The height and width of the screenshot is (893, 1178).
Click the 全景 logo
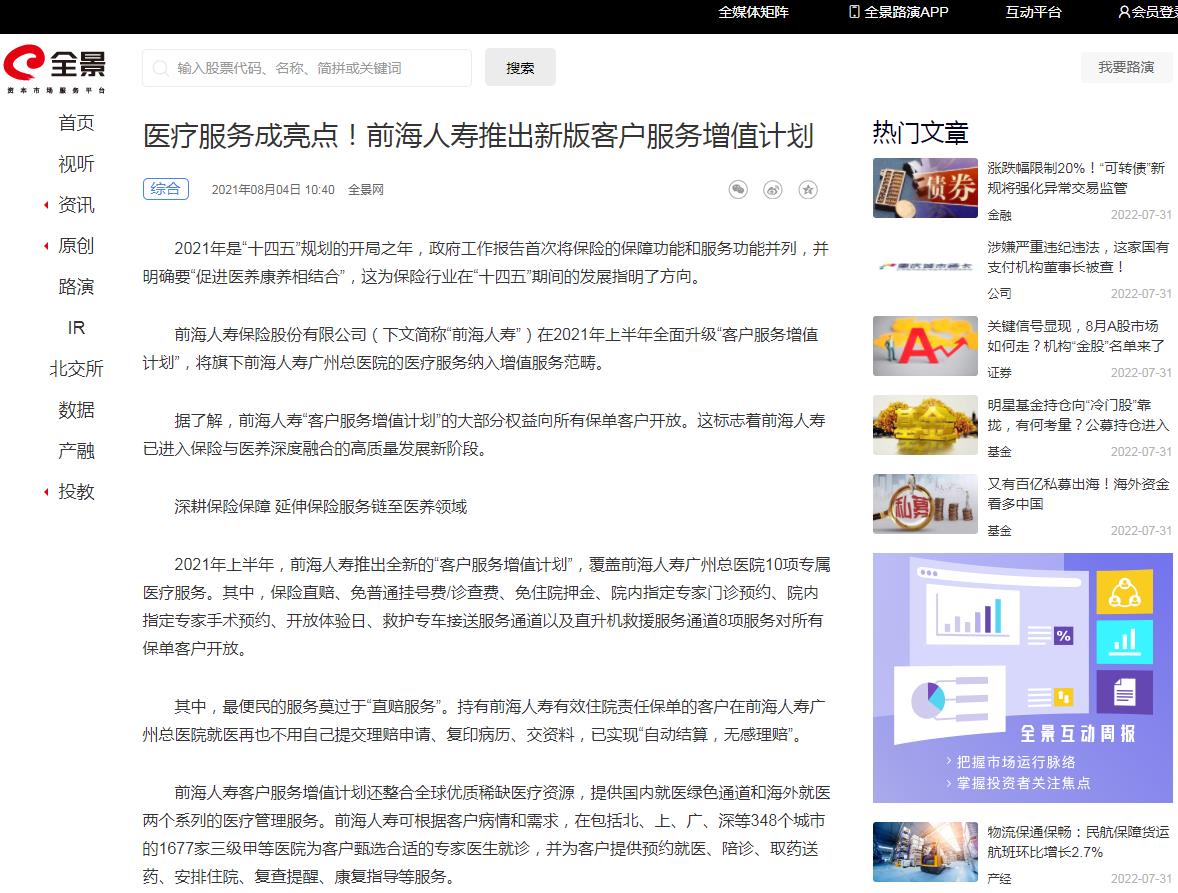[56, 68]
